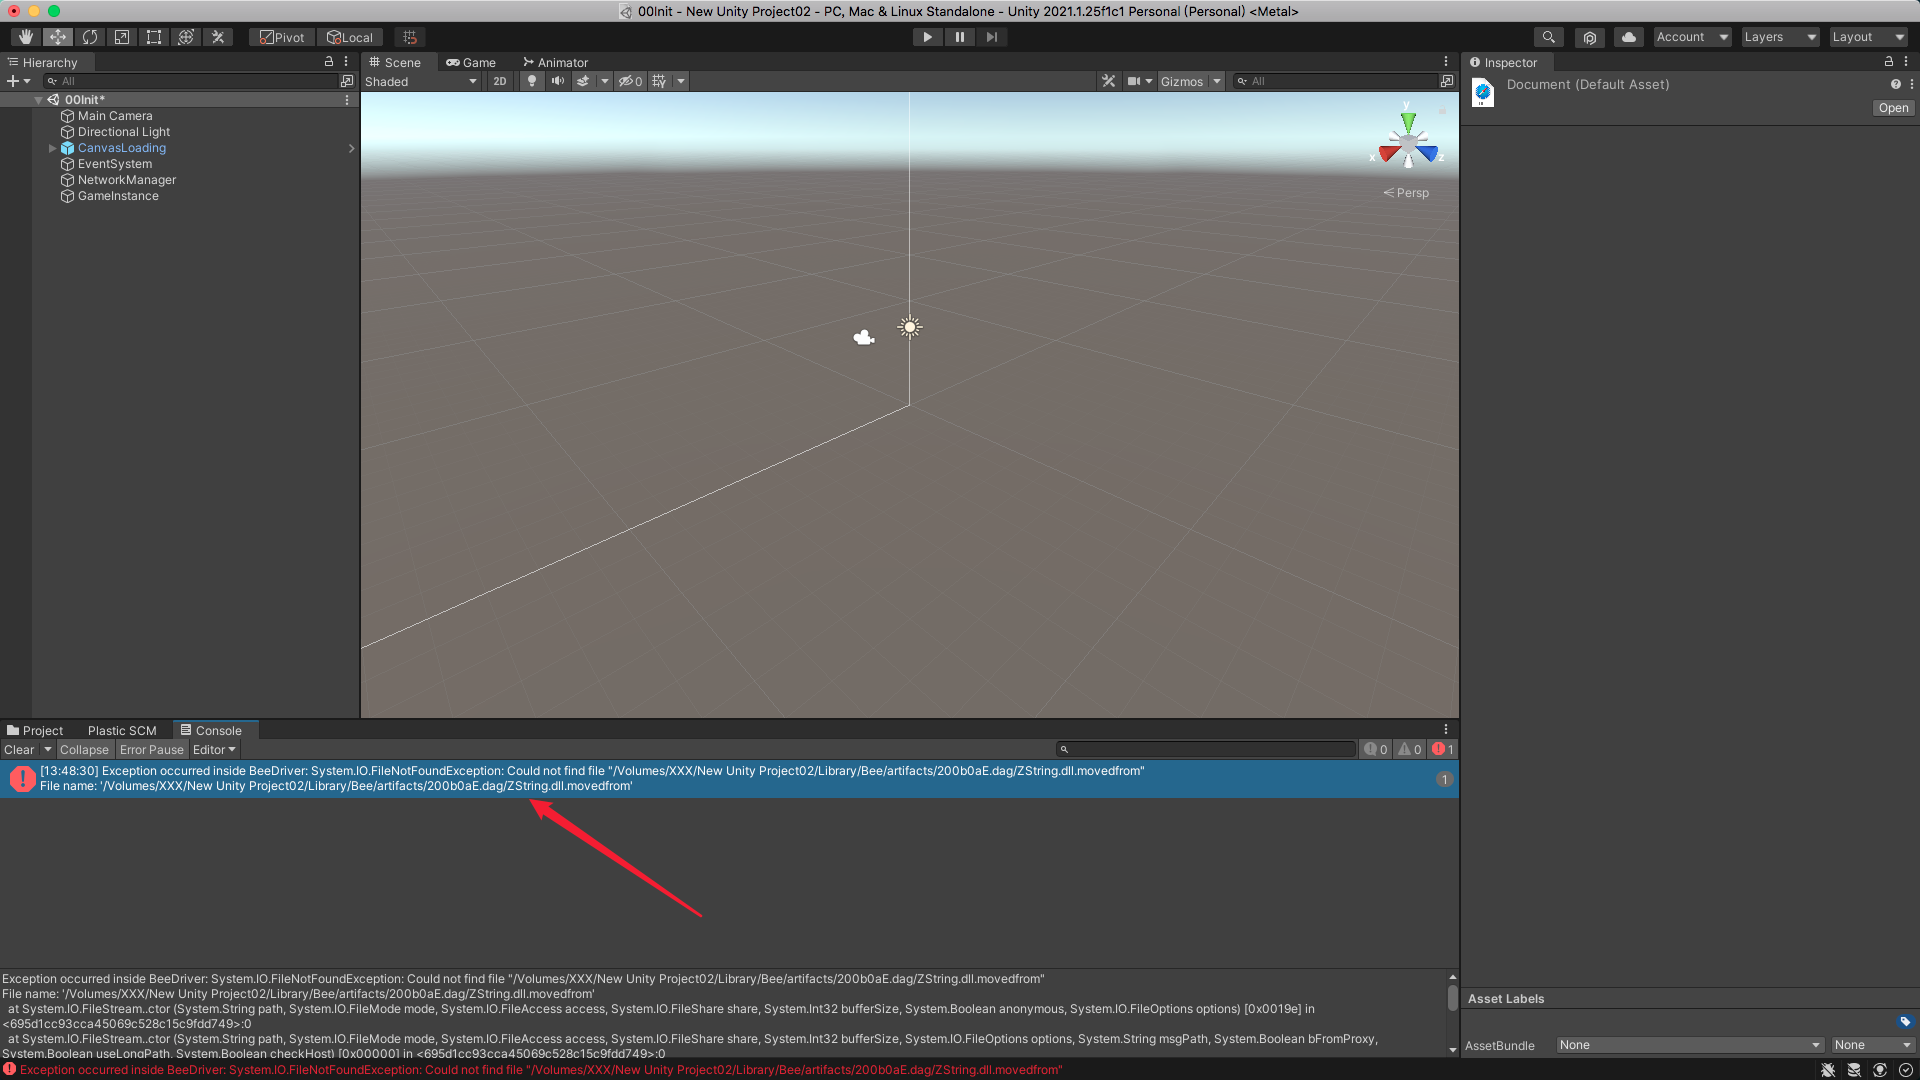Screen dimensions: 1920x1080
Task: Toggle Error Pause in the Console
Action: click(x=152, y=749)
